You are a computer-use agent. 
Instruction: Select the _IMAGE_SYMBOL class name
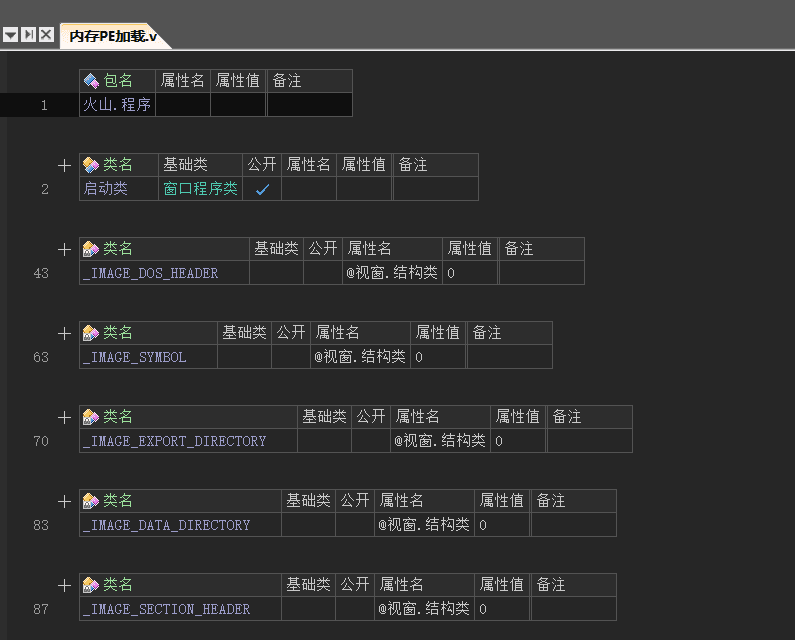click(134, 357)
